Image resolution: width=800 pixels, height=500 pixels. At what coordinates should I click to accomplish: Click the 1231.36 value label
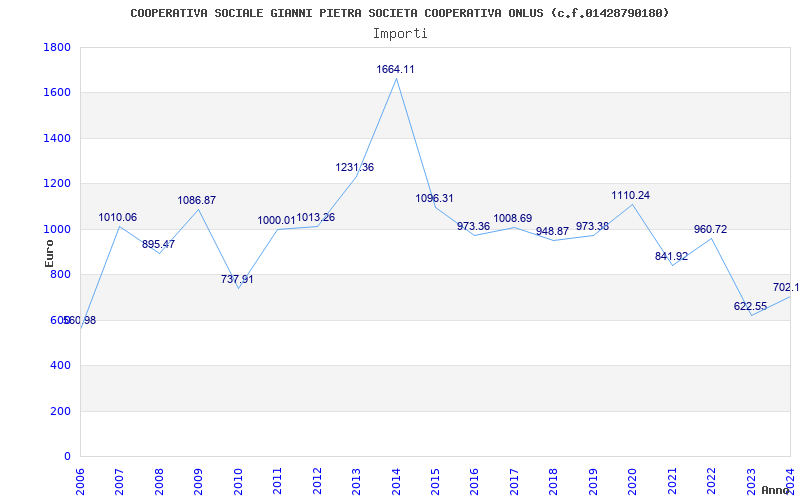click(354, 168)
